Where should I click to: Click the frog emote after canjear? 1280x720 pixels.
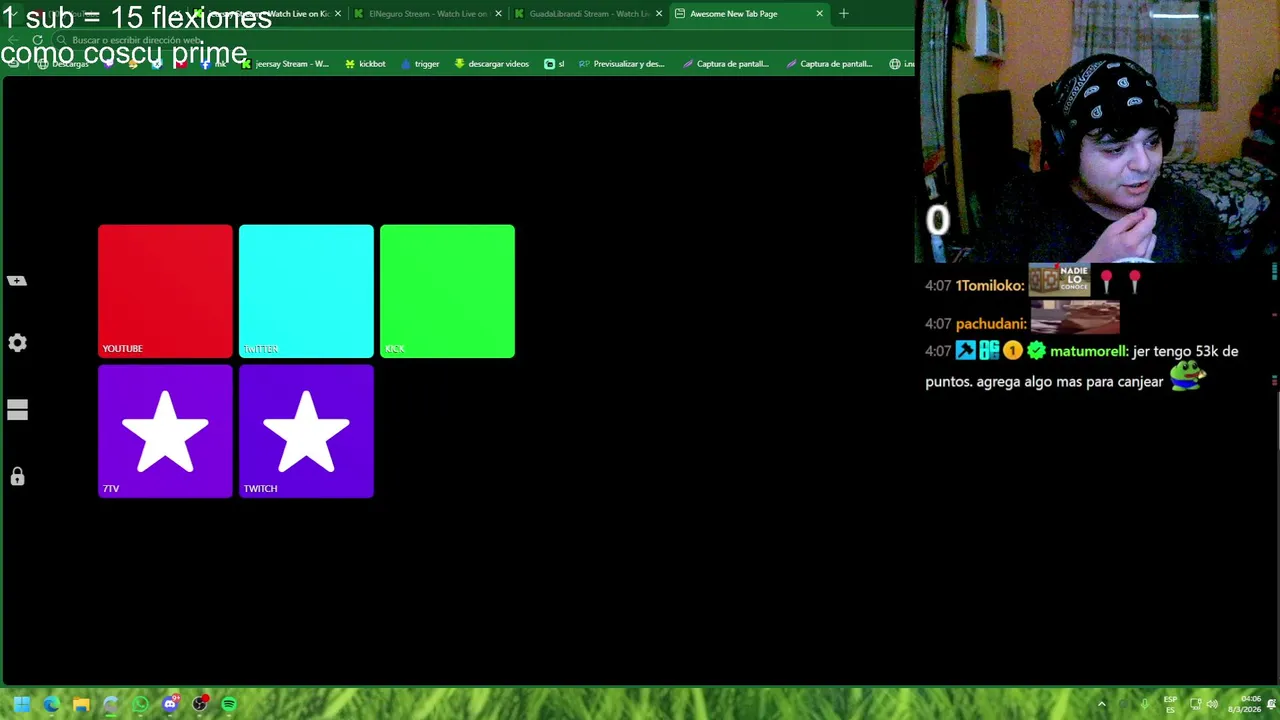pyautogui.click(x=1187, y=376)
